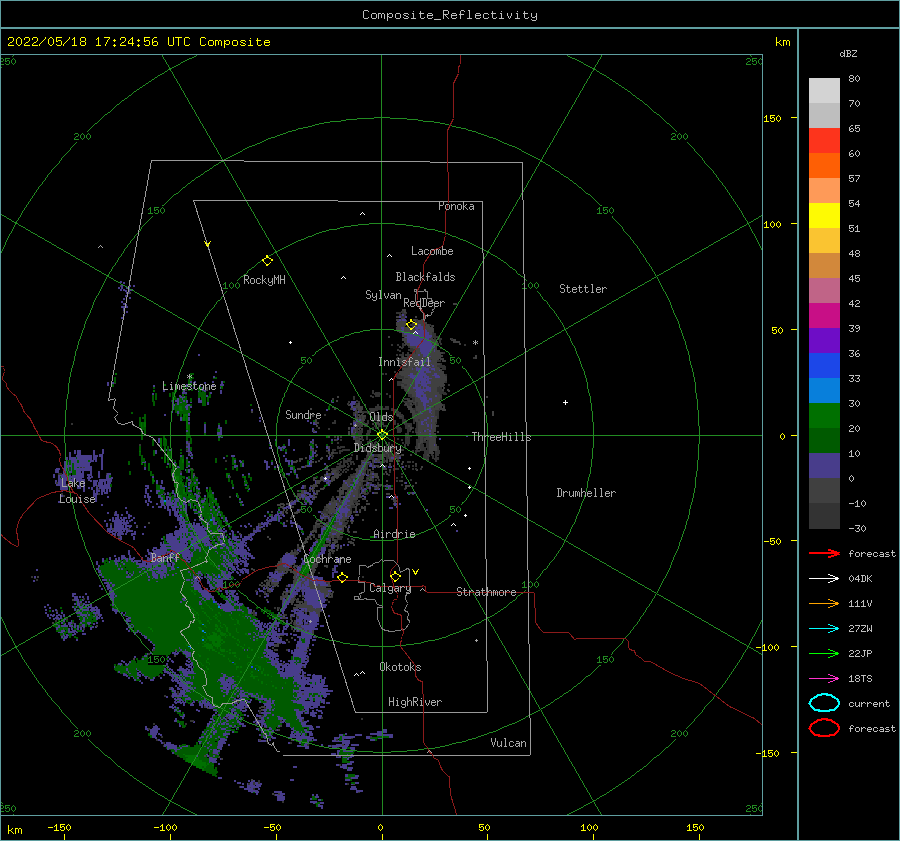Click yellow diamond marker below RedDeer label
This screenshot has height=841, width=900.
click(411, 325)
